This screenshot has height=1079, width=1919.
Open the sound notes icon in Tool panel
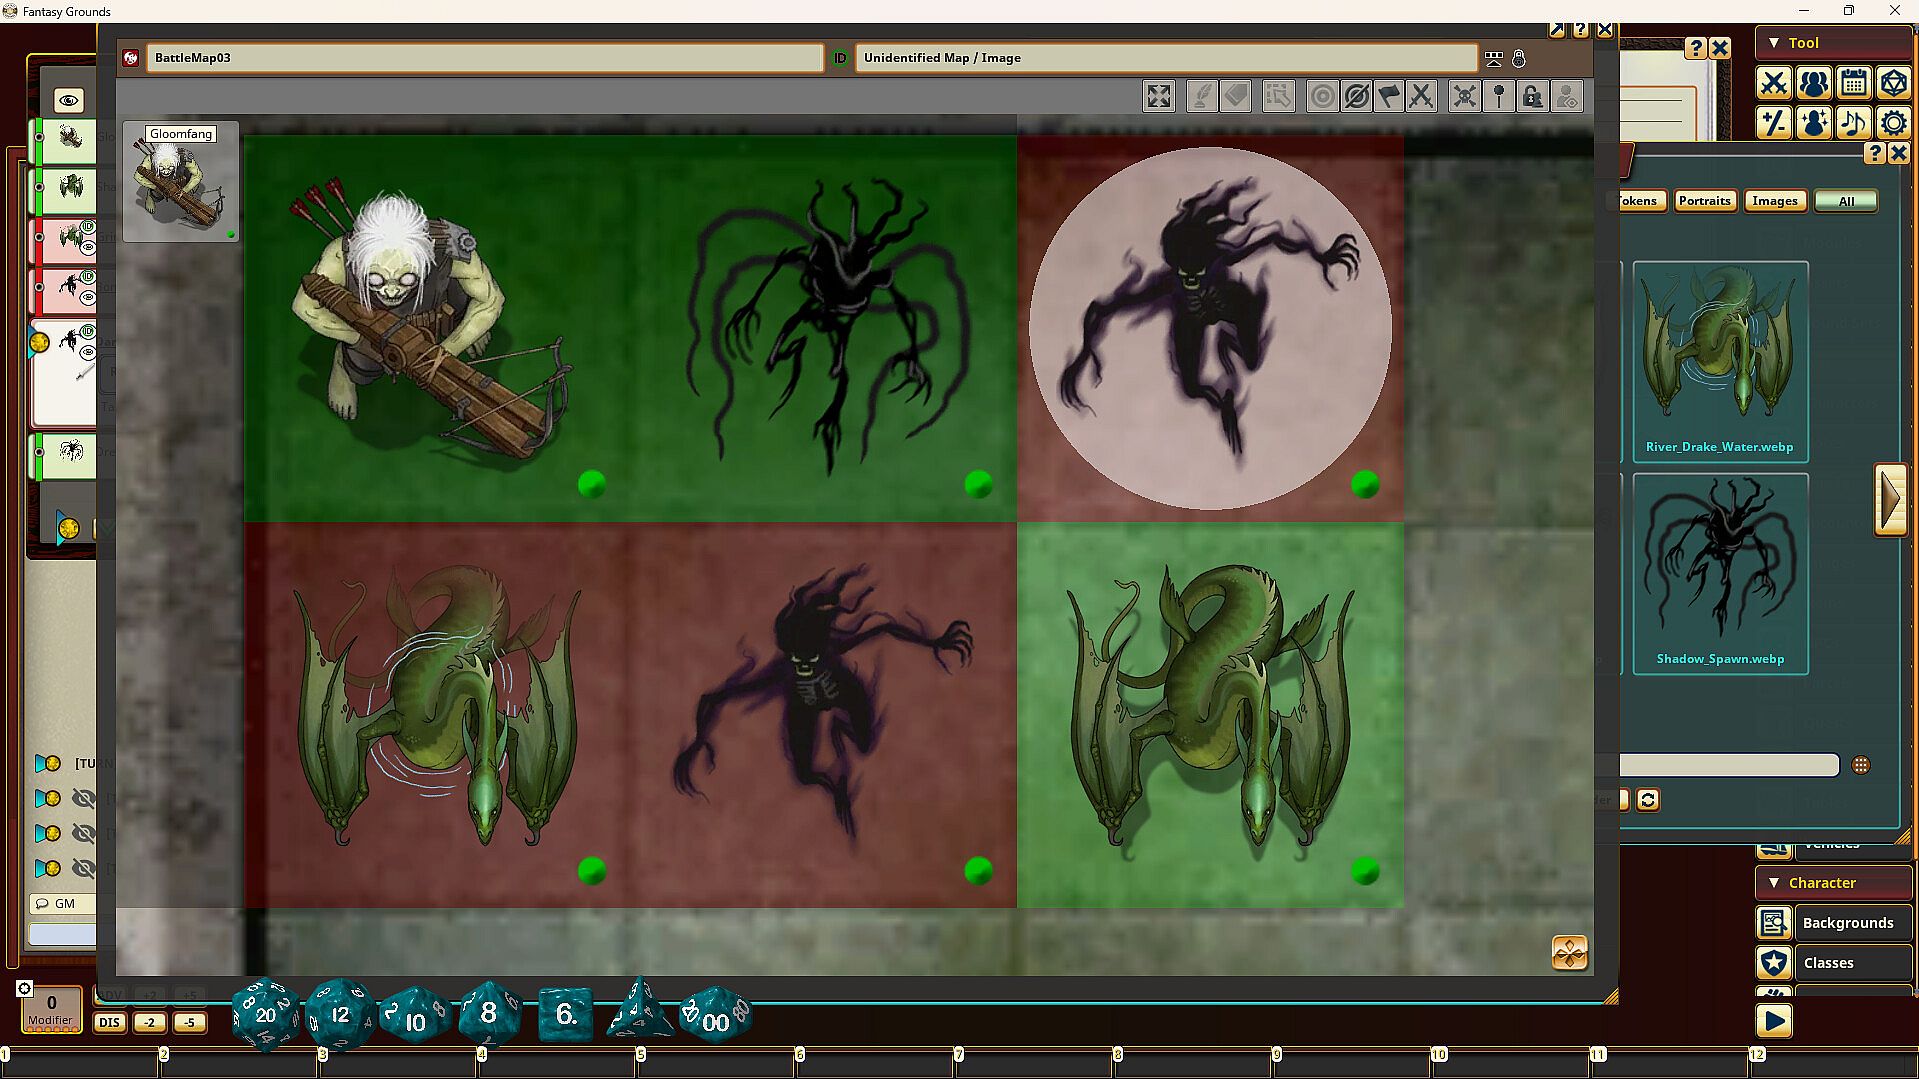[x=1854, y=123]
